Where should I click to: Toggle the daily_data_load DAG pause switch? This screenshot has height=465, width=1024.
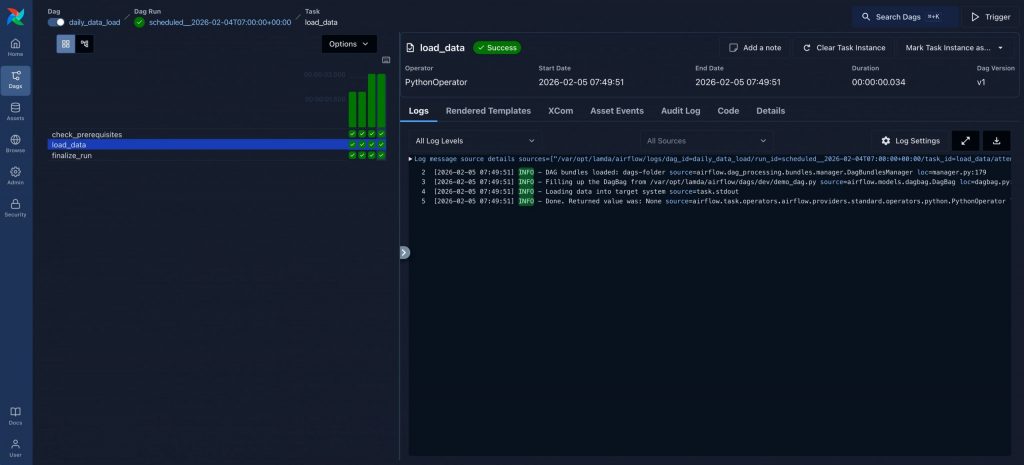tap(56, 22)
